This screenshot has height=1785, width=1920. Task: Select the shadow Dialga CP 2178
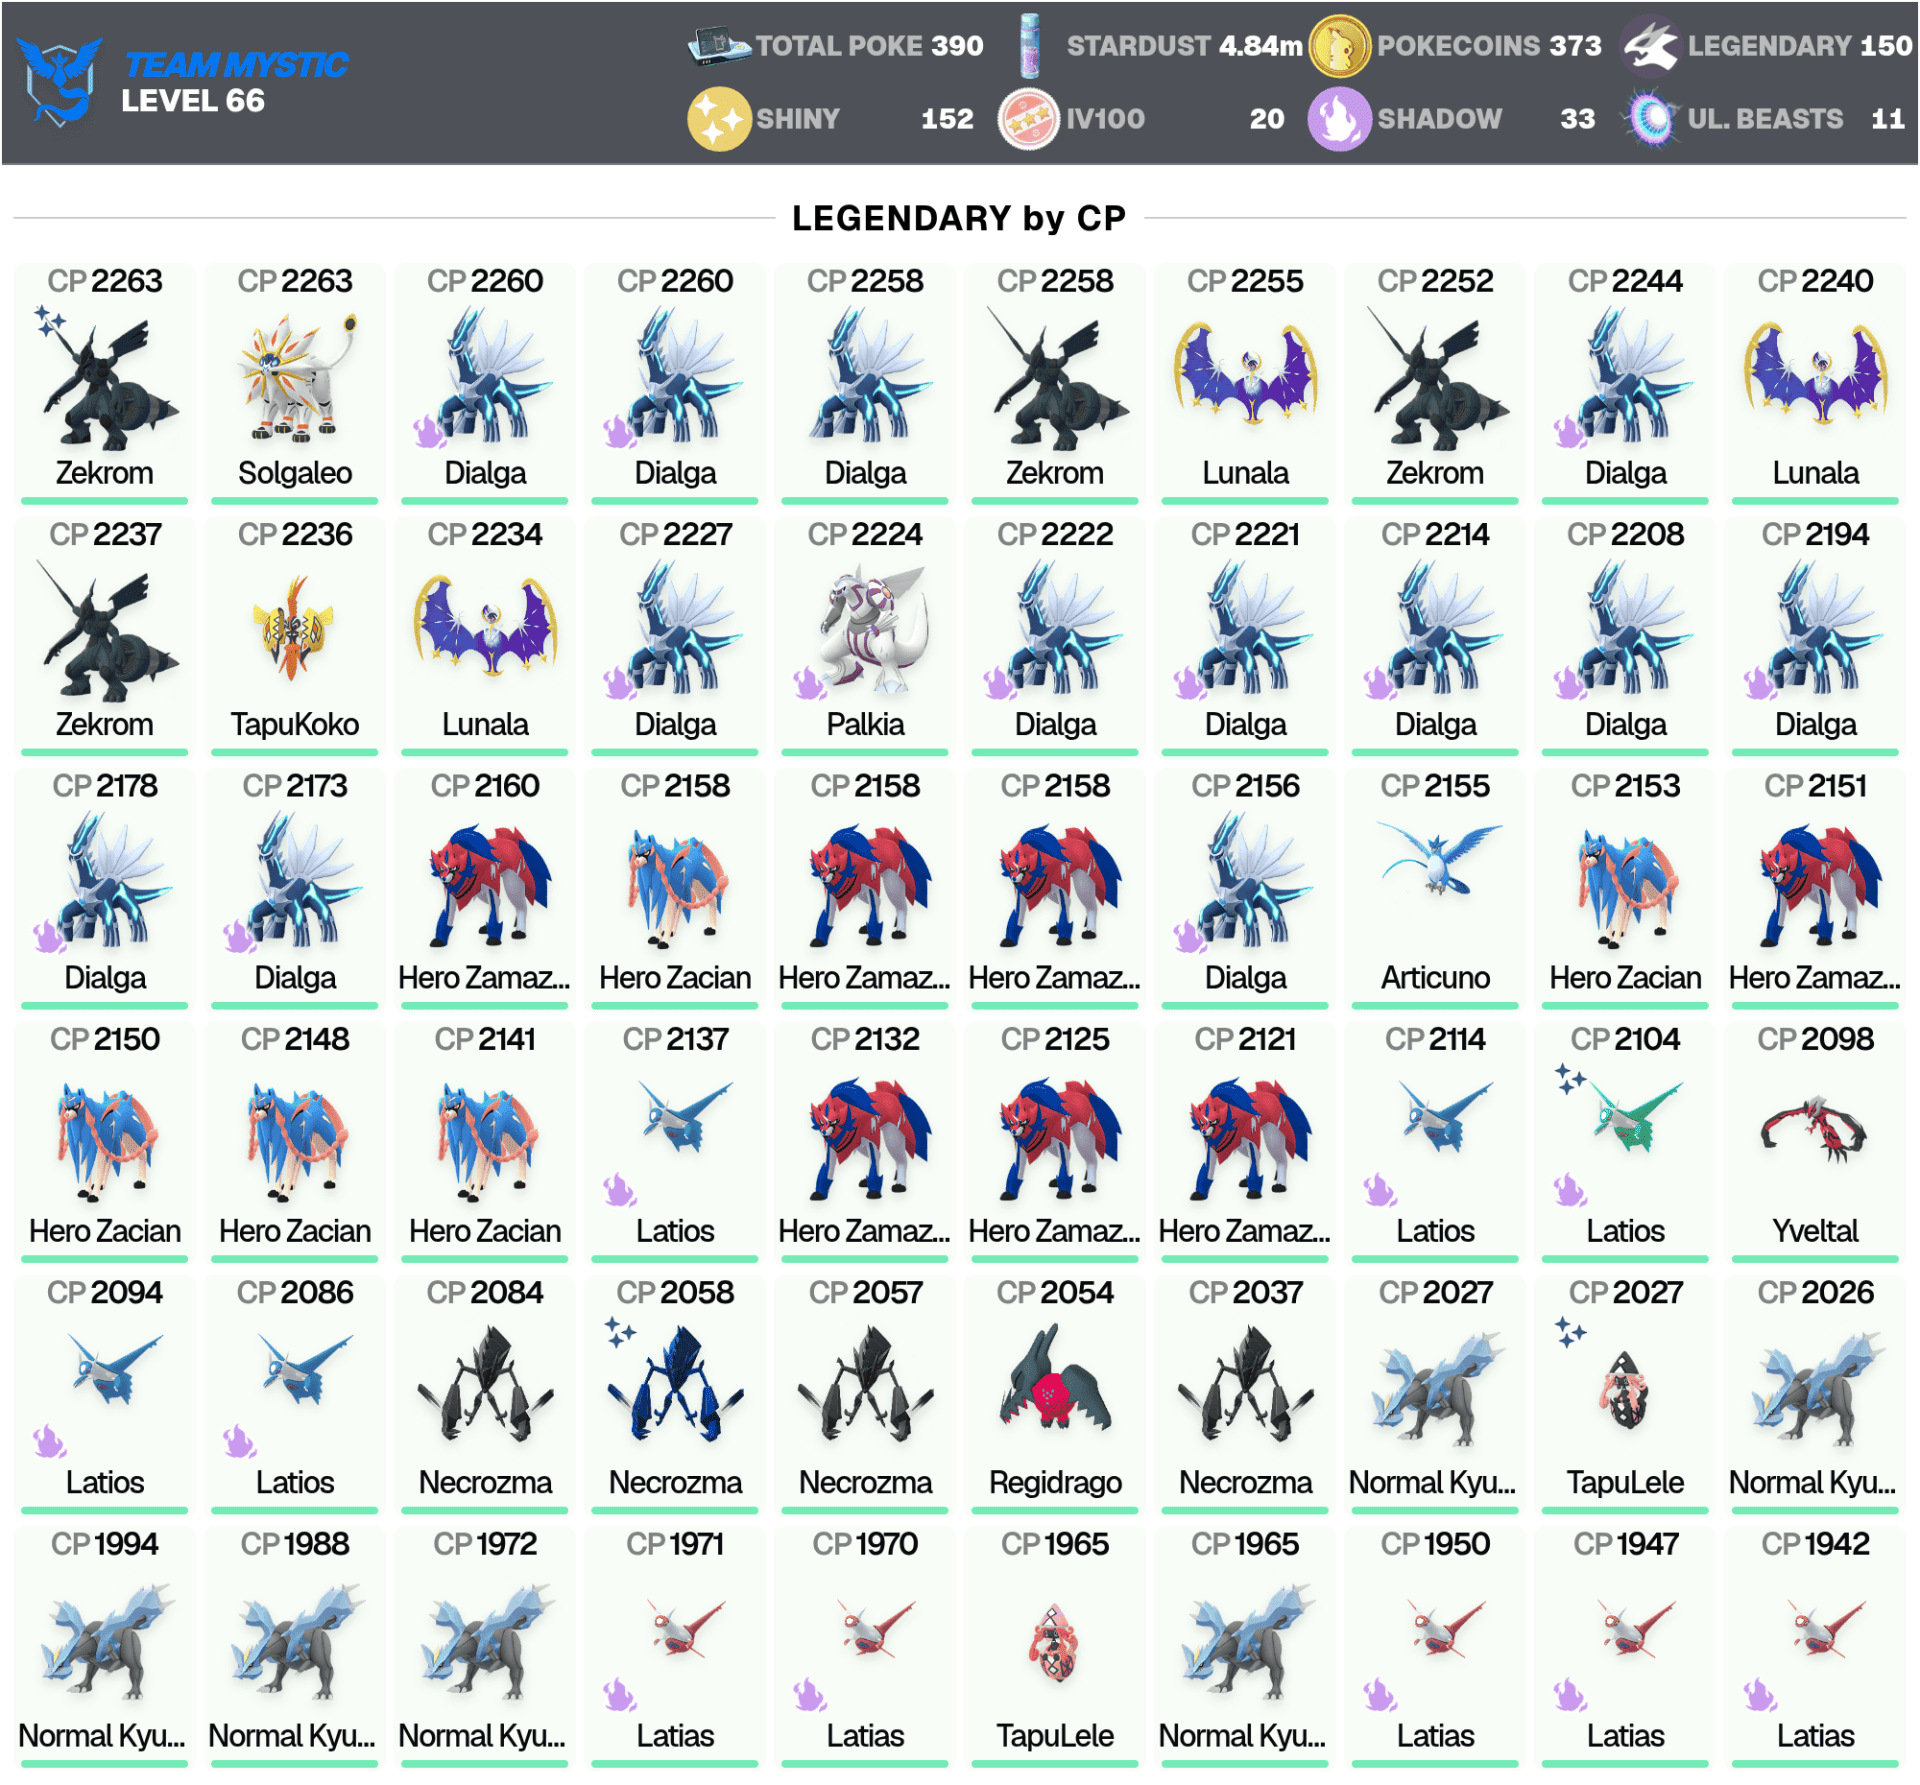[x=105, y=888]
